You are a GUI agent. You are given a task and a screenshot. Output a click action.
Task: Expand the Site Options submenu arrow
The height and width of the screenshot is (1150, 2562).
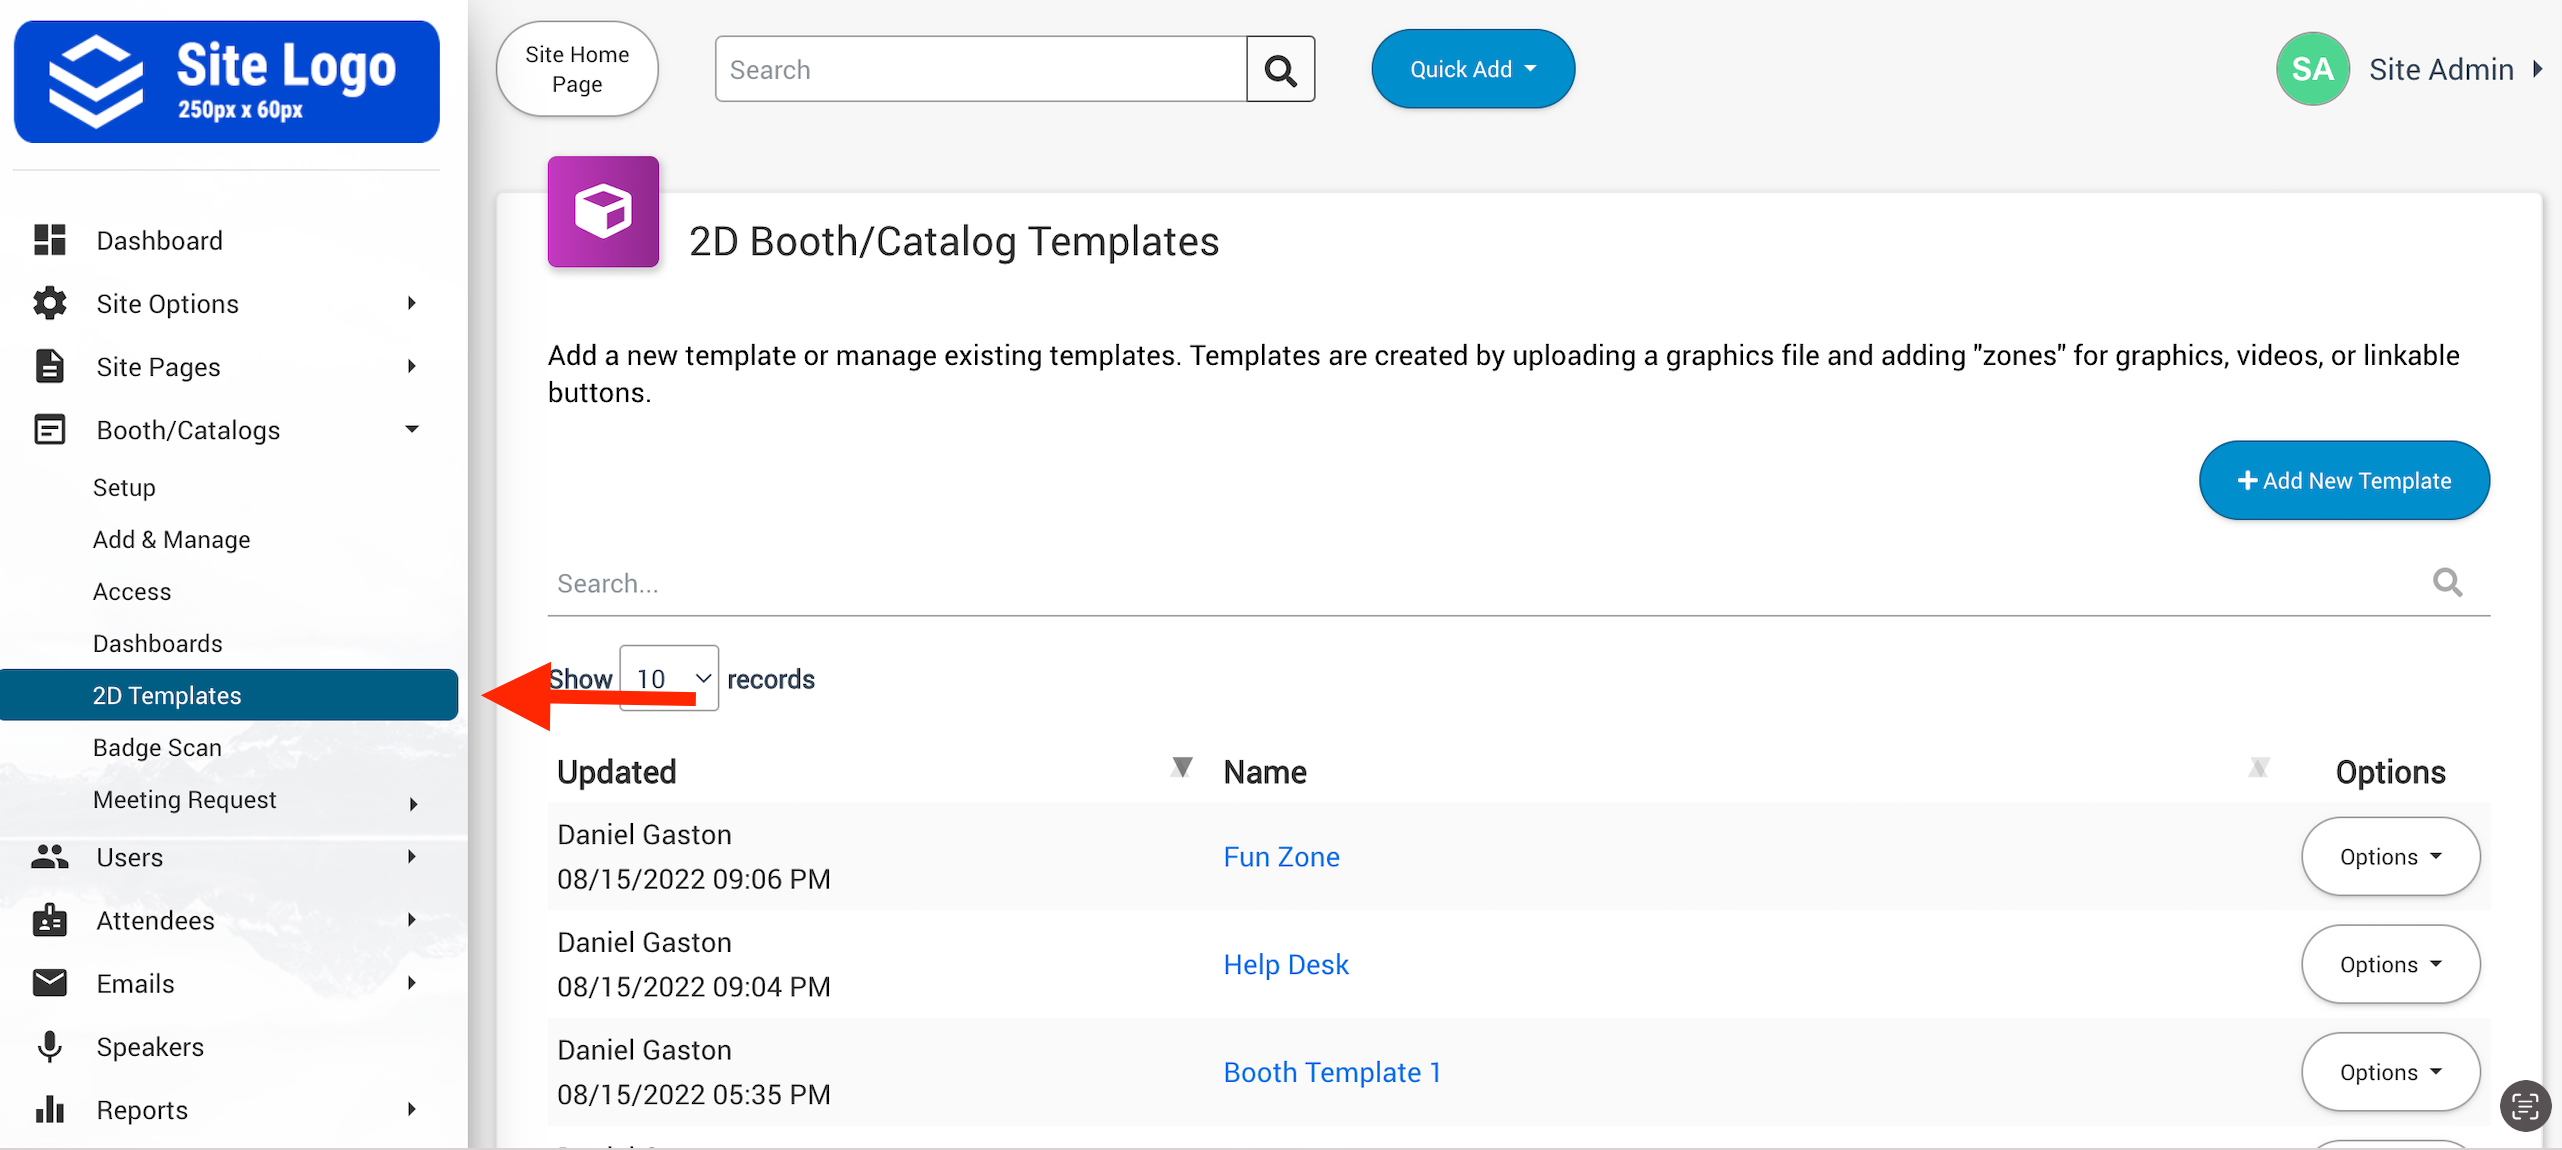pos(411,303)
